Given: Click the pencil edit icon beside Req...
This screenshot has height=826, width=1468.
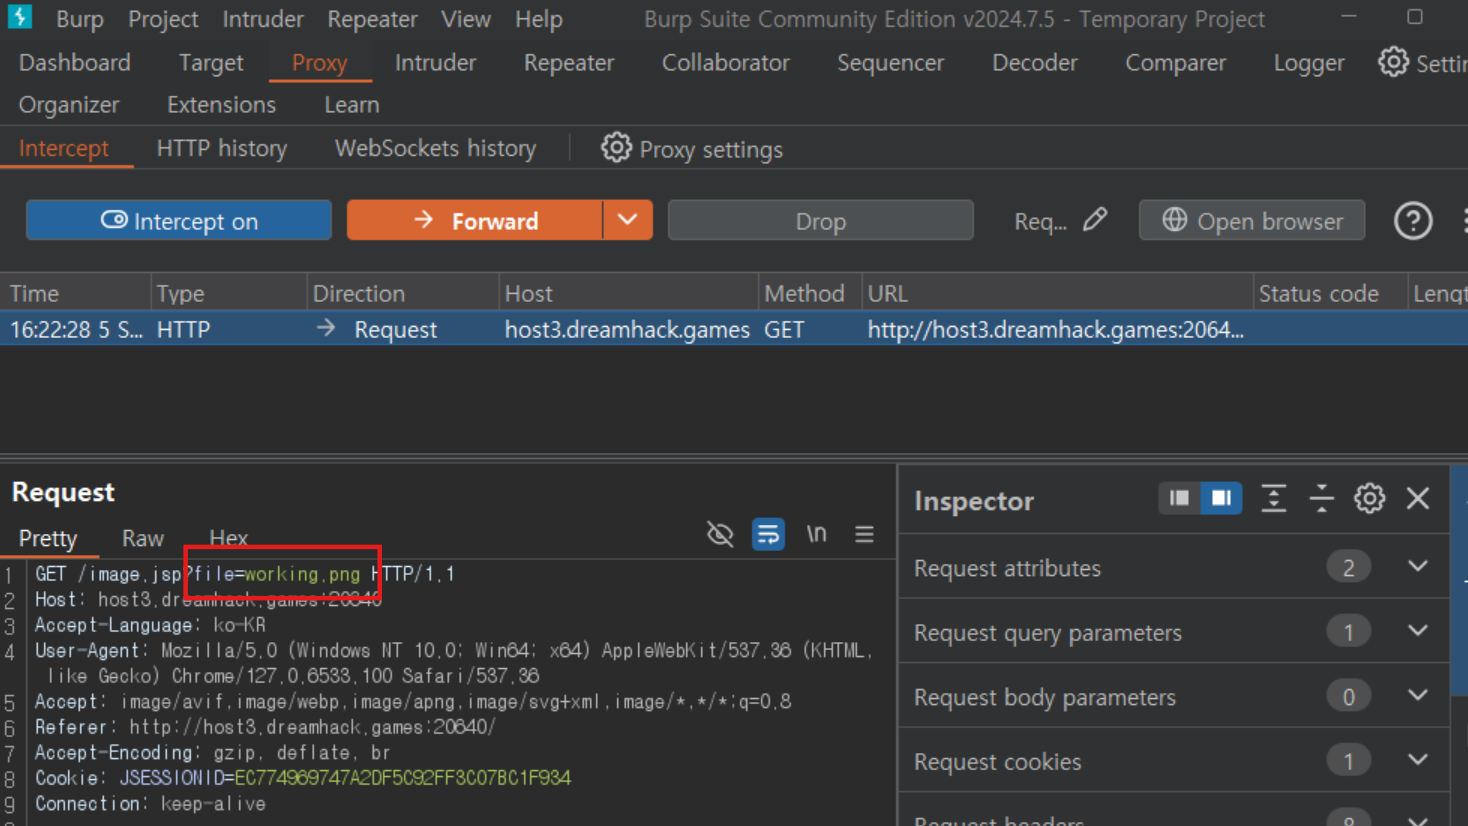Looking at the screenshot, I should [1095, 220].
